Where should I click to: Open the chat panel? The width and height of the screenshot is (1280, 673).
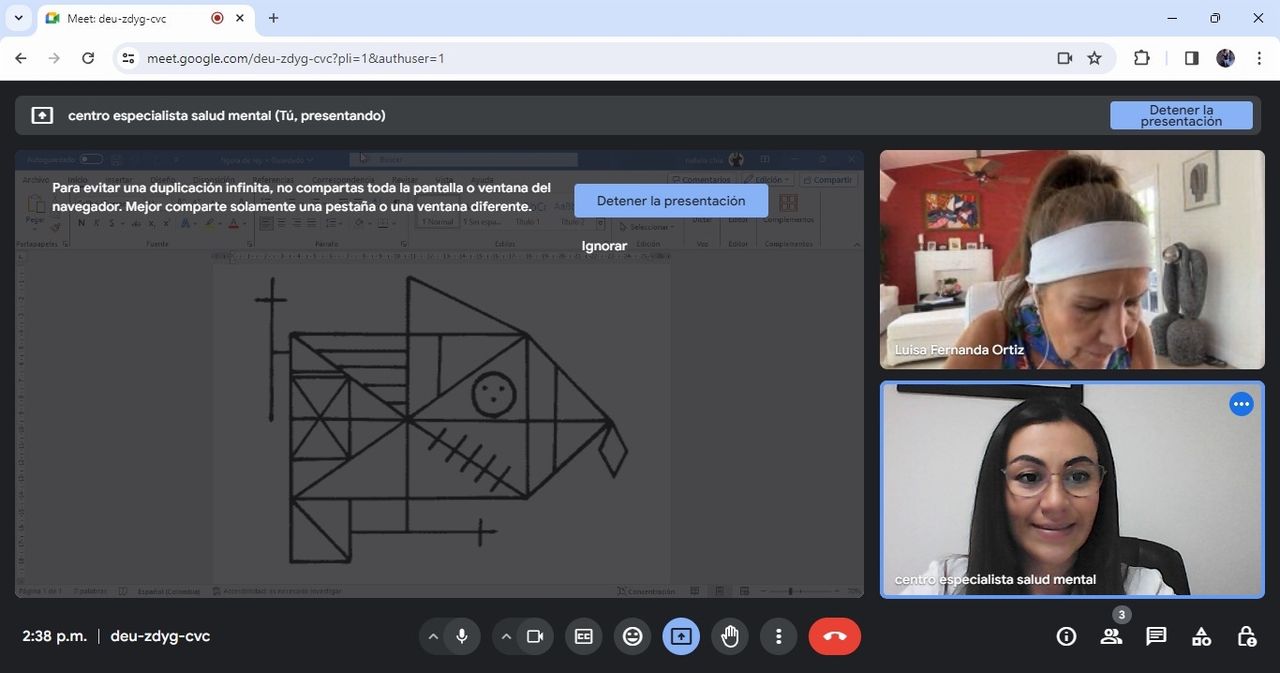tap(1156, 636)
